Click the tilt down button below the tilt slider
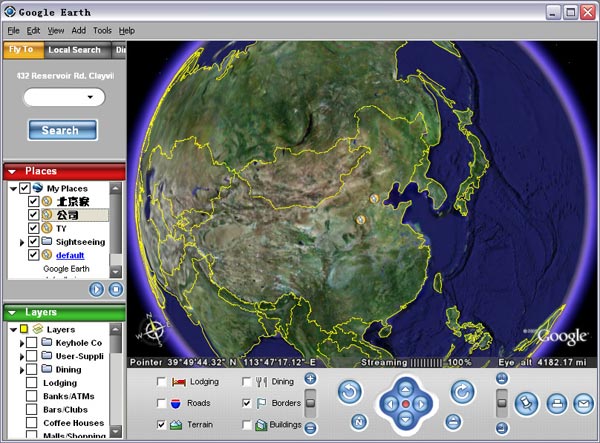This screenshot has width=600, height=443. 502,428
